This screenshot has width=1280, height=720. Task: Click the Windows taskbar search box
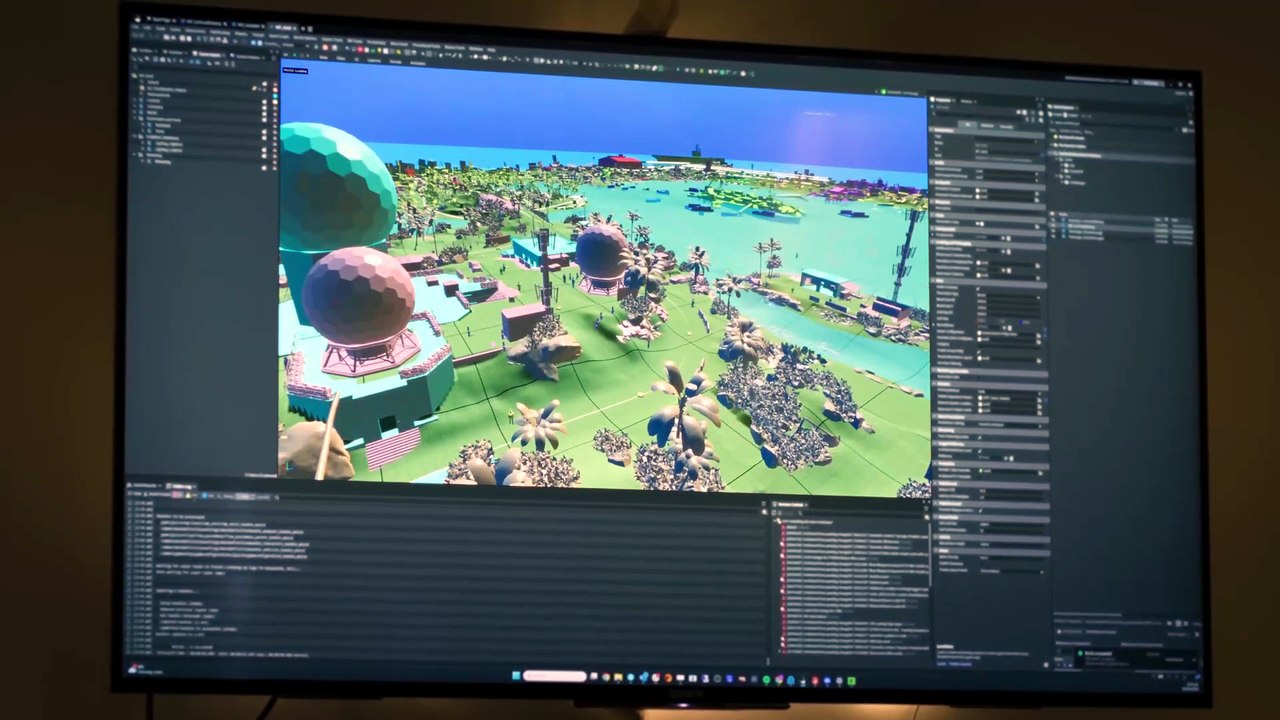coord(554,677)
